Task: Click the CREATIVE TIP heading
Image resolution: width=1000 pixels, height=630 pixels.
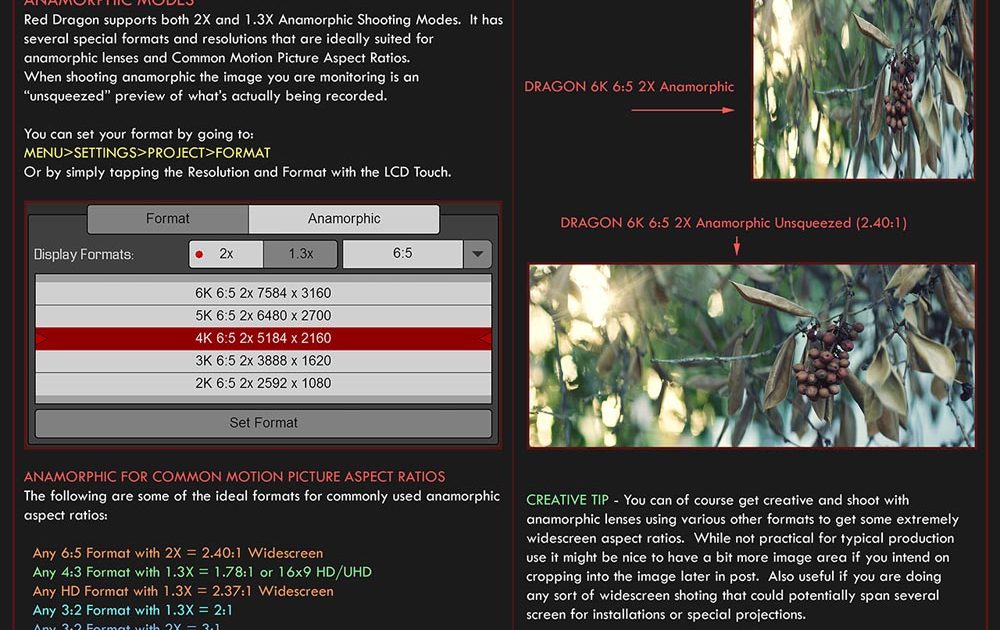Action: [567, 500]
